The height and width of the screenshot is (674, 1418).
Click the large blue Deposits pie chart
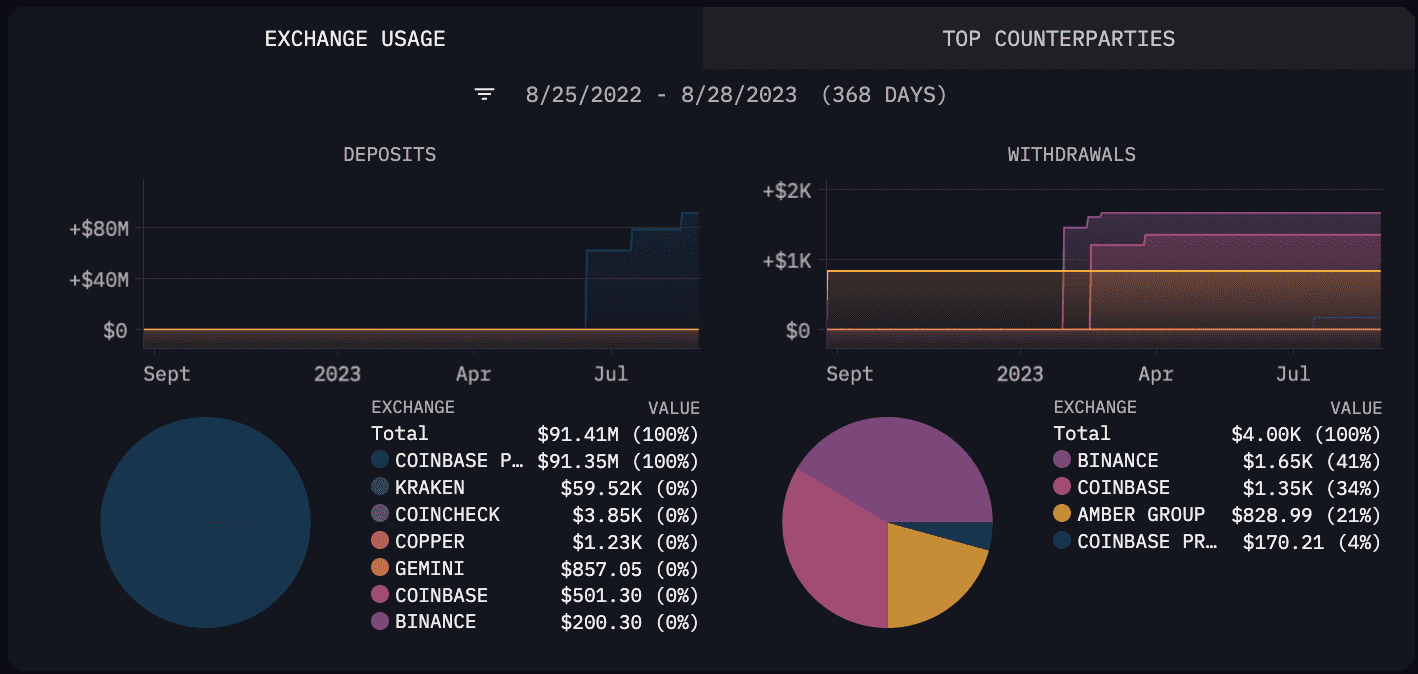pos(205,520)
